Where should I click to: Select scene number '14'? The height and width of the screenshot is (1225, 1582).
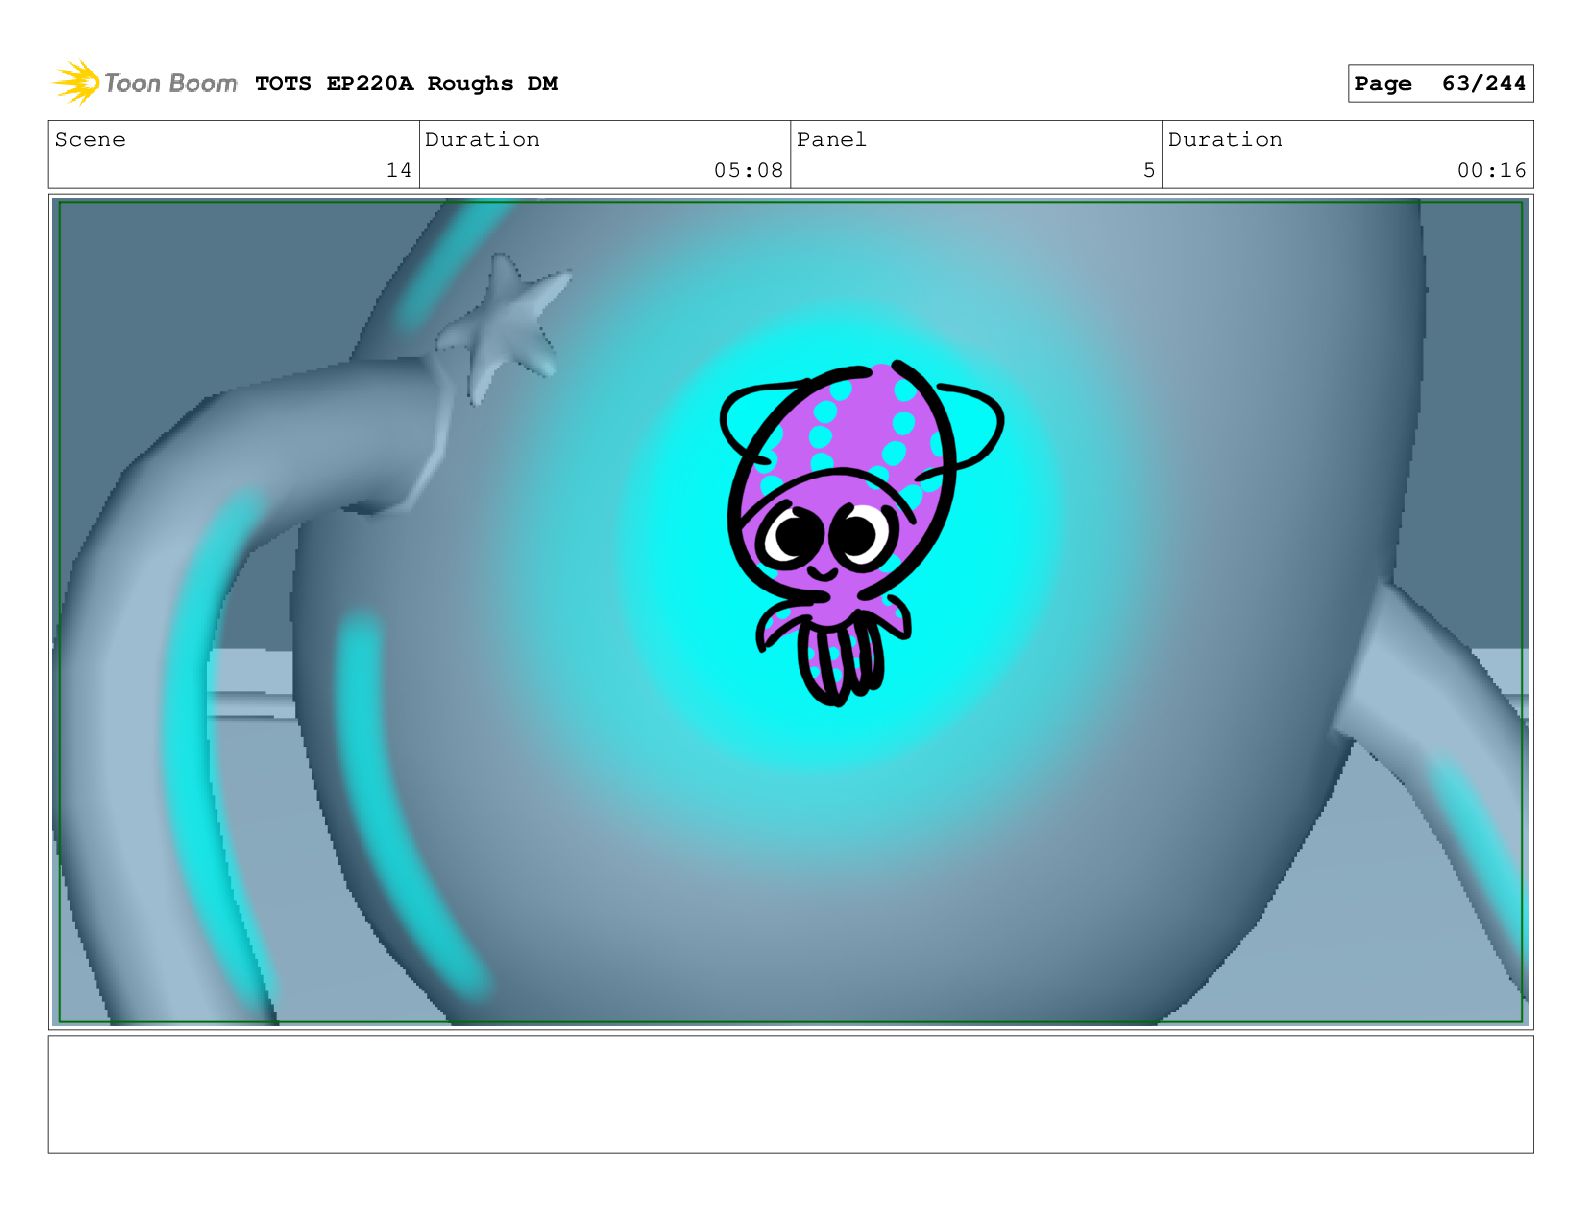tap(399, 170)
